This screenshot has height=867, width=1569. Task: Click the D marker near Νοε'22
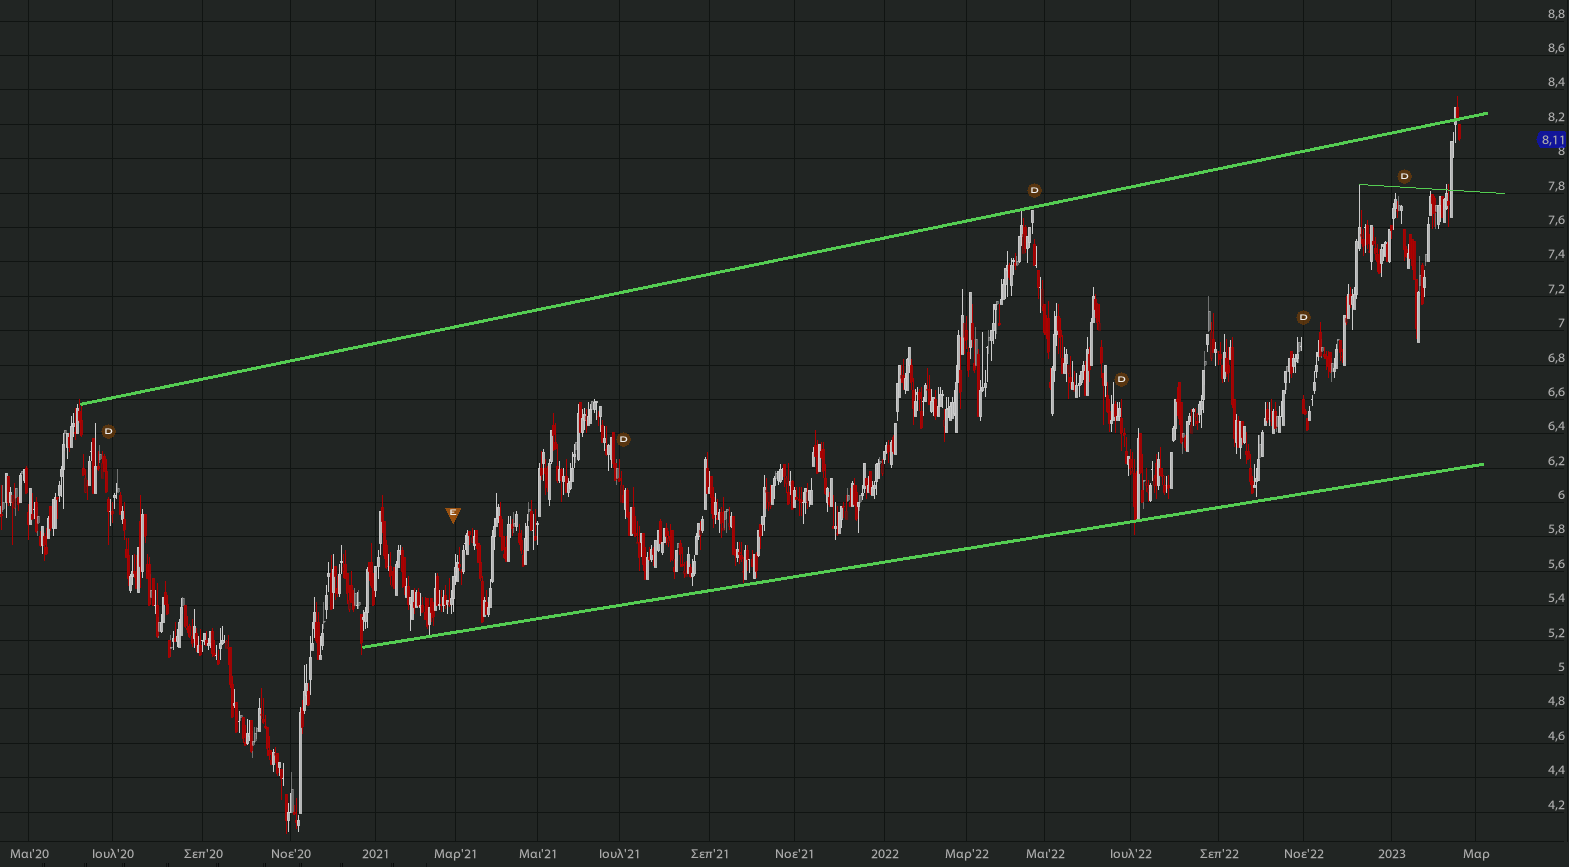1303,318
